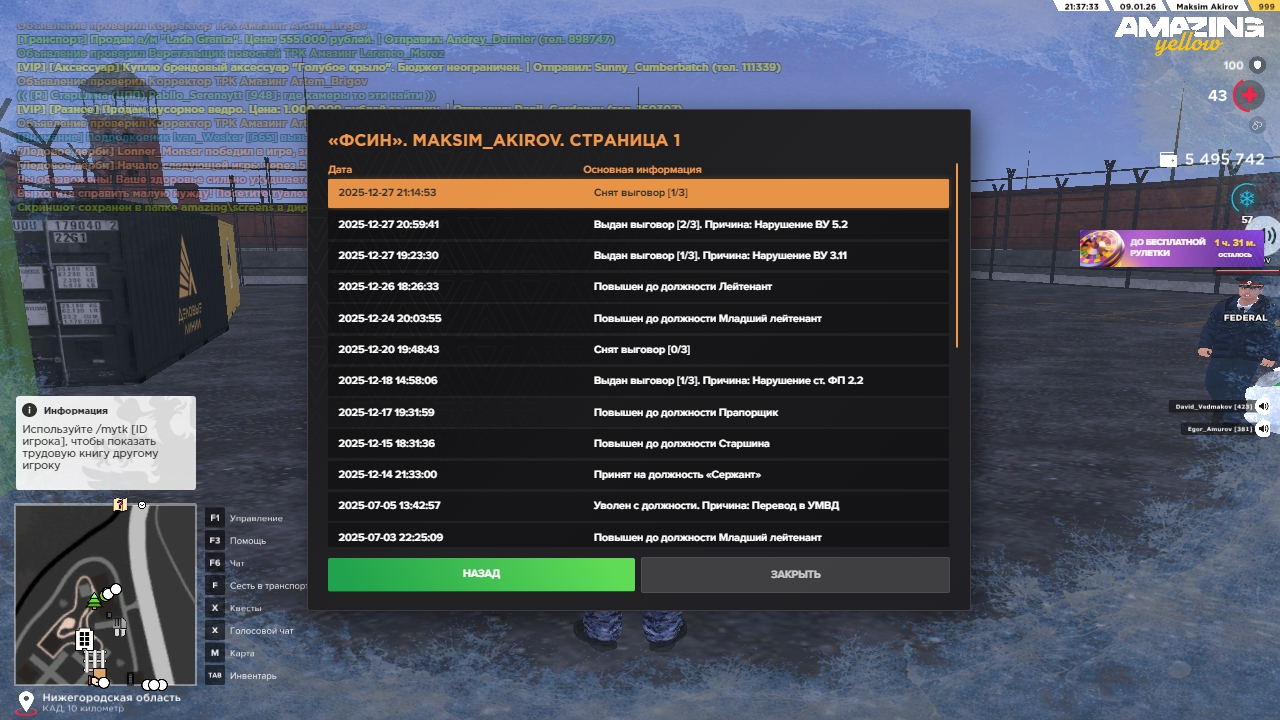This screenshot has height=720, width=1280.
Task: Click the green tree marker on minimap
Action: 94,600
